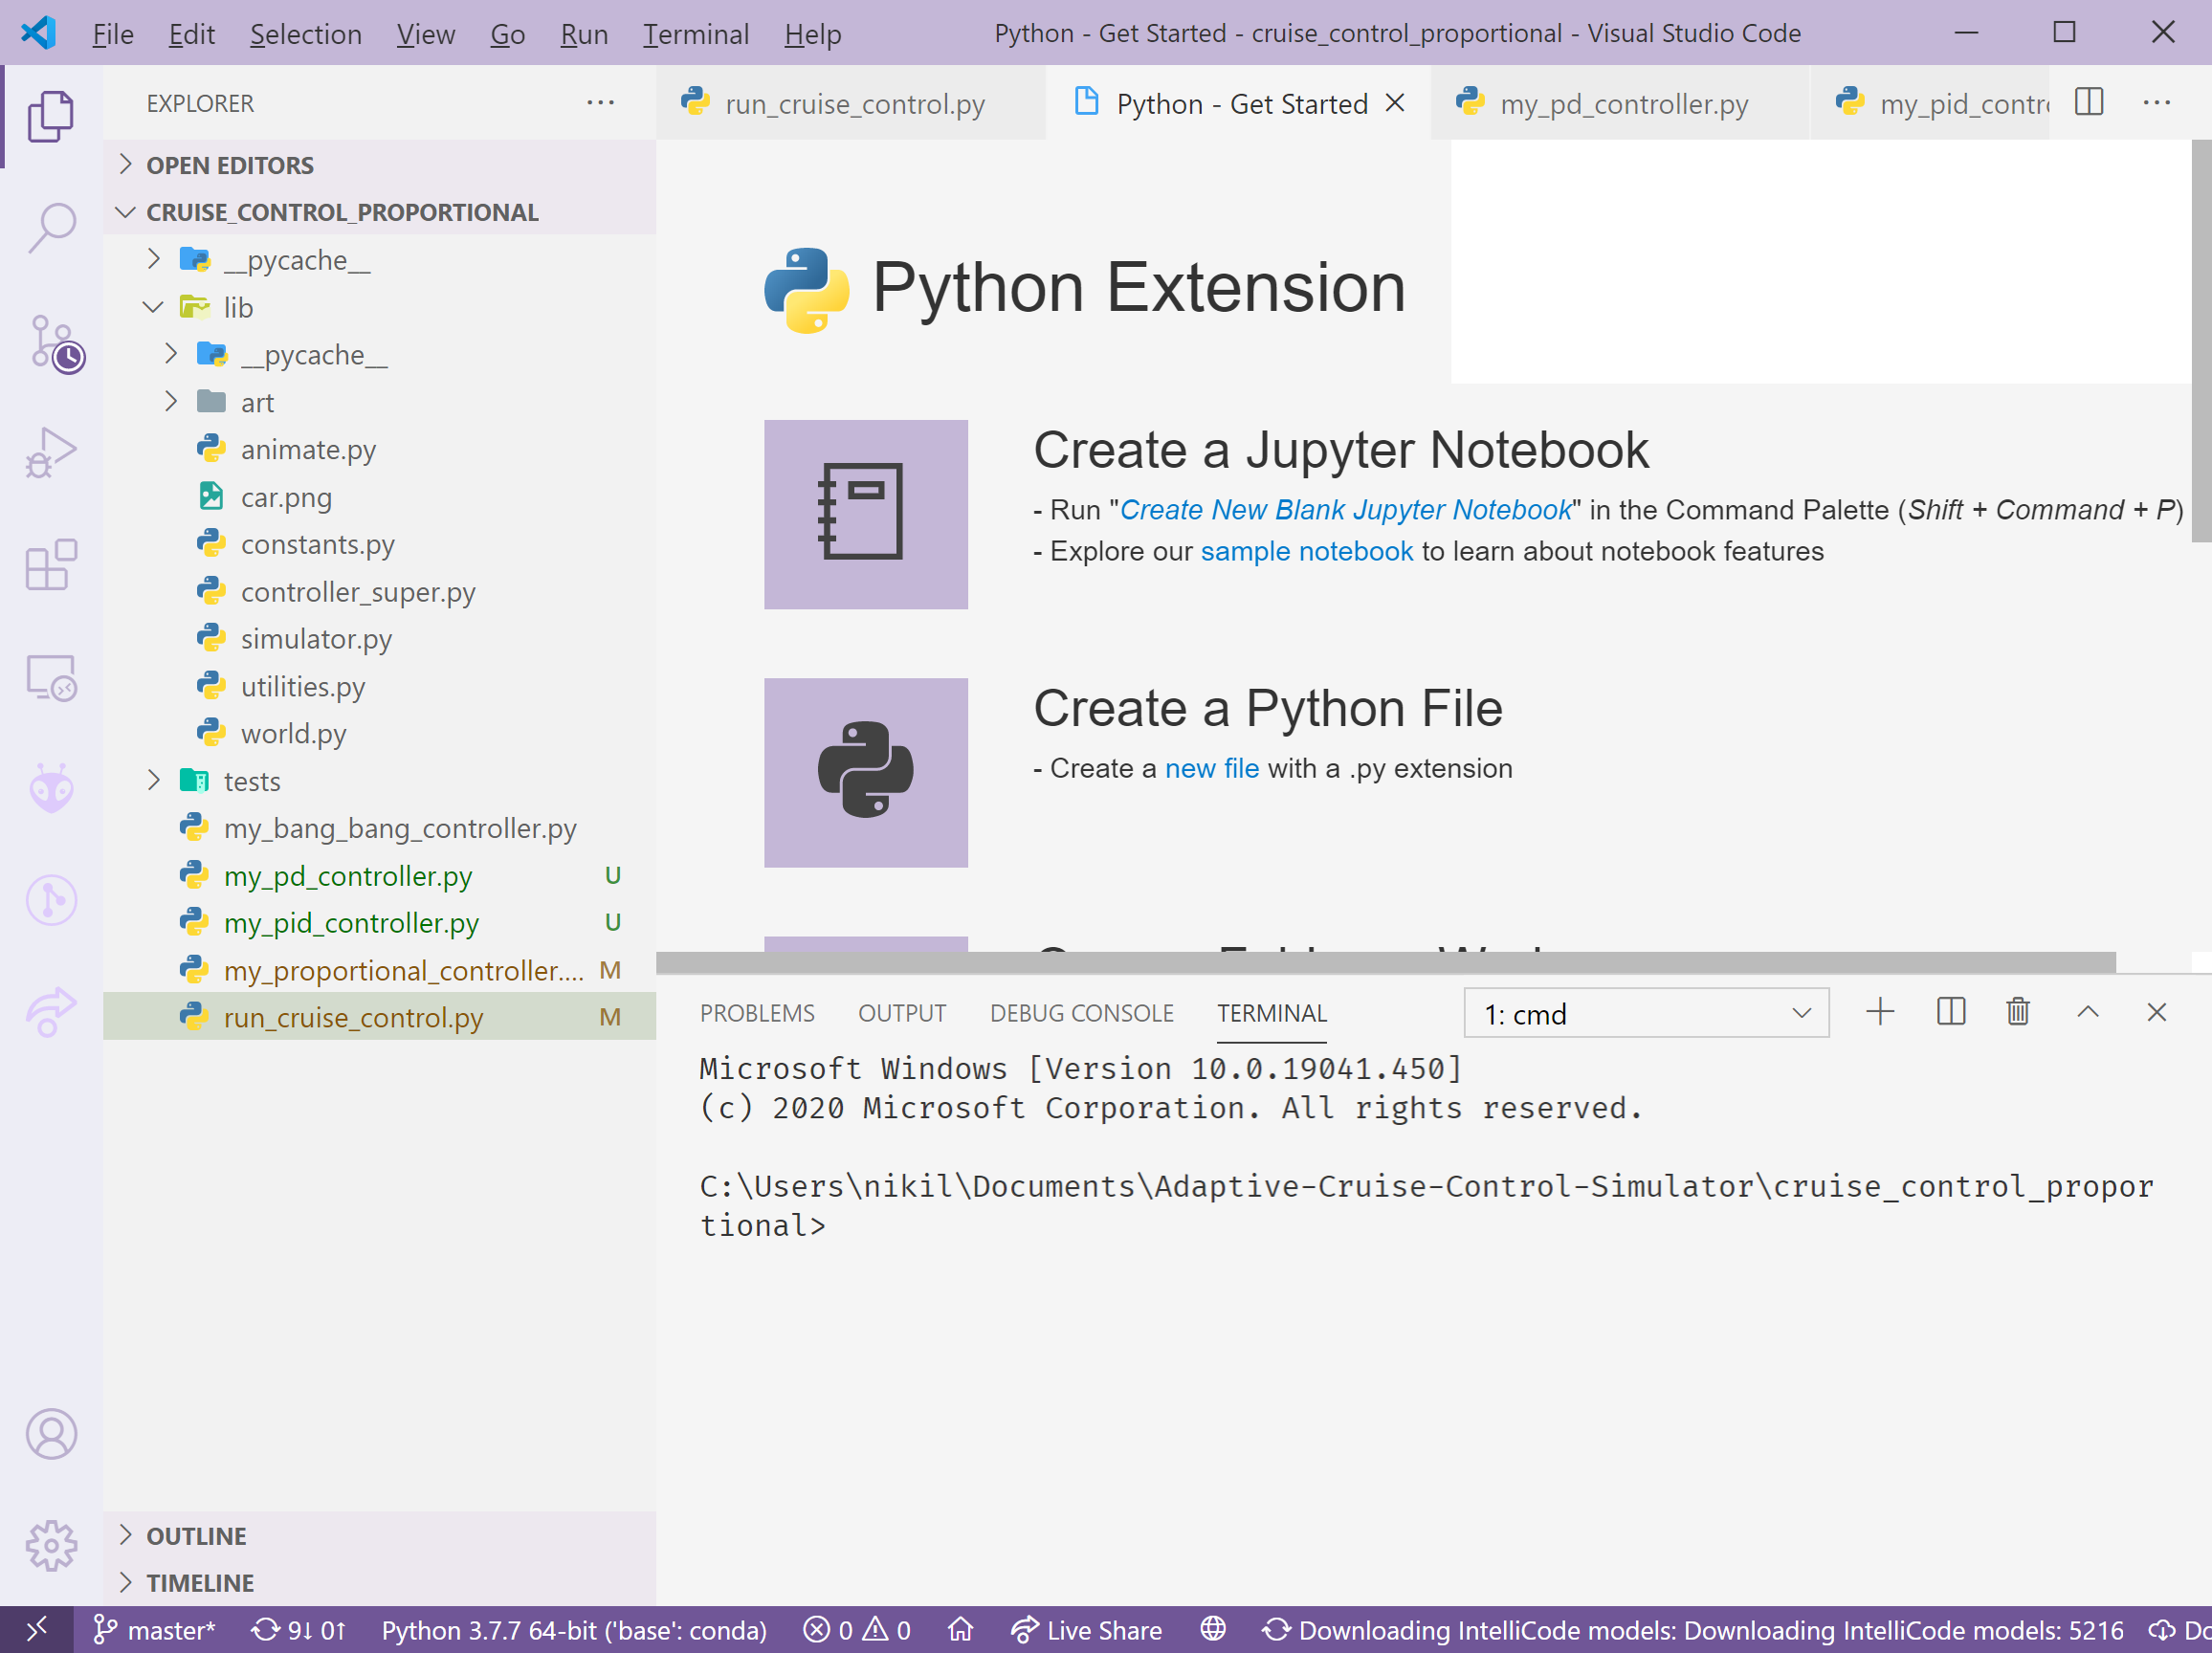Viewport: 2212px width, 1653px height.
Task: Open the Live Share activity bar icon
Action: 51,1012
